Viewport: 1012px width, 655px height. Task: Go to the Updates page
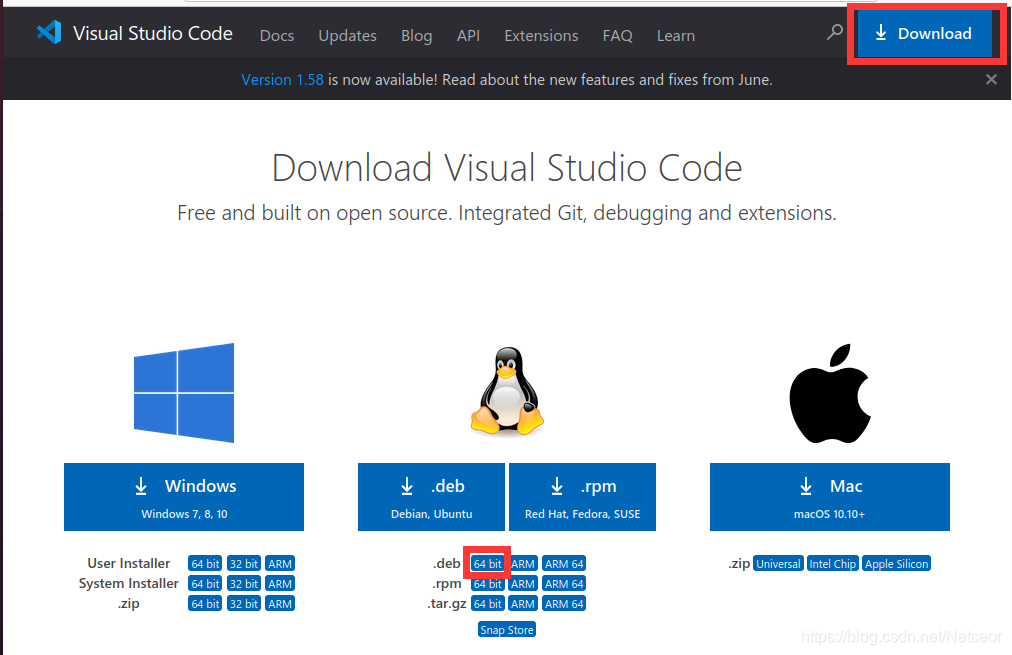click(x=347, y=35)
